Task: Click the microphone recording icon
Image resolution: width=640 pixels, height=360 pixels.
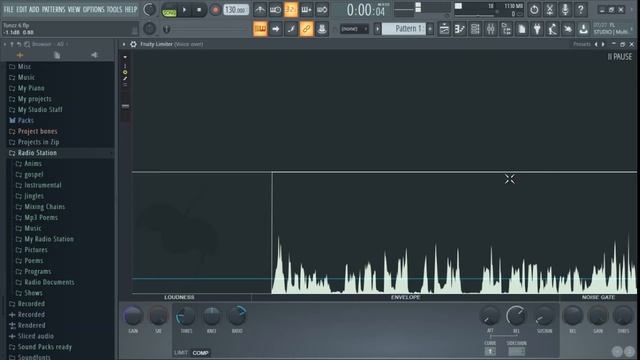Action: click(565, 9)
